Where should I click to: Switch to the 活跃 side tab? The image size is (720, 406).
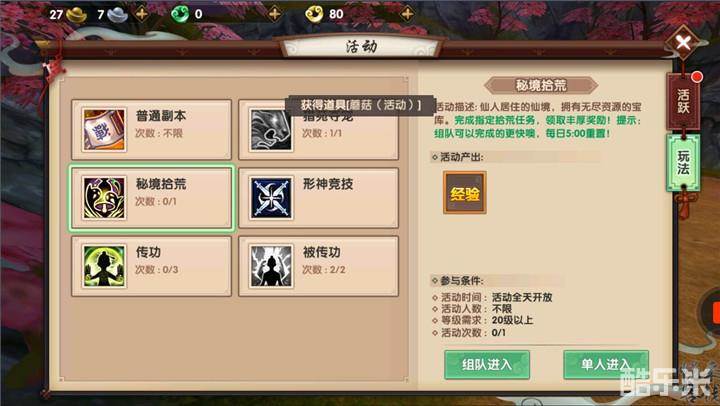683,101
